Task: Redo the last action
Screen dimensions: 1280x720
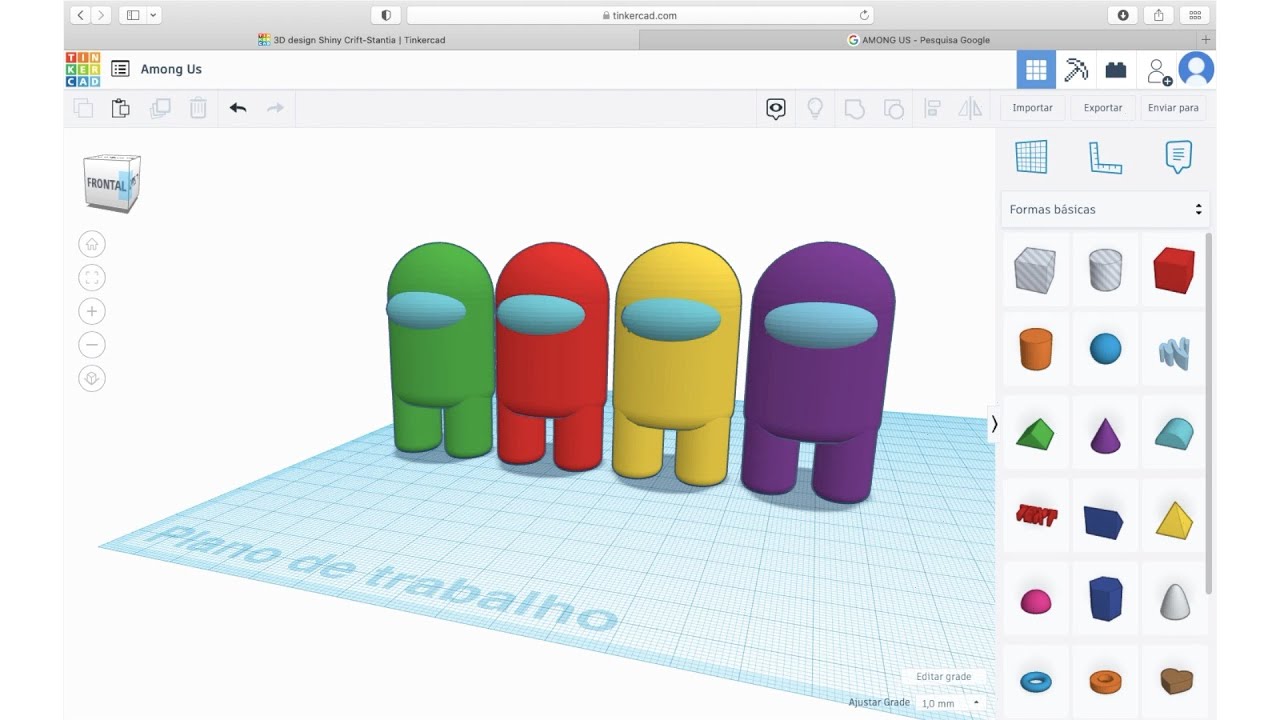Action: click(275, 108)
